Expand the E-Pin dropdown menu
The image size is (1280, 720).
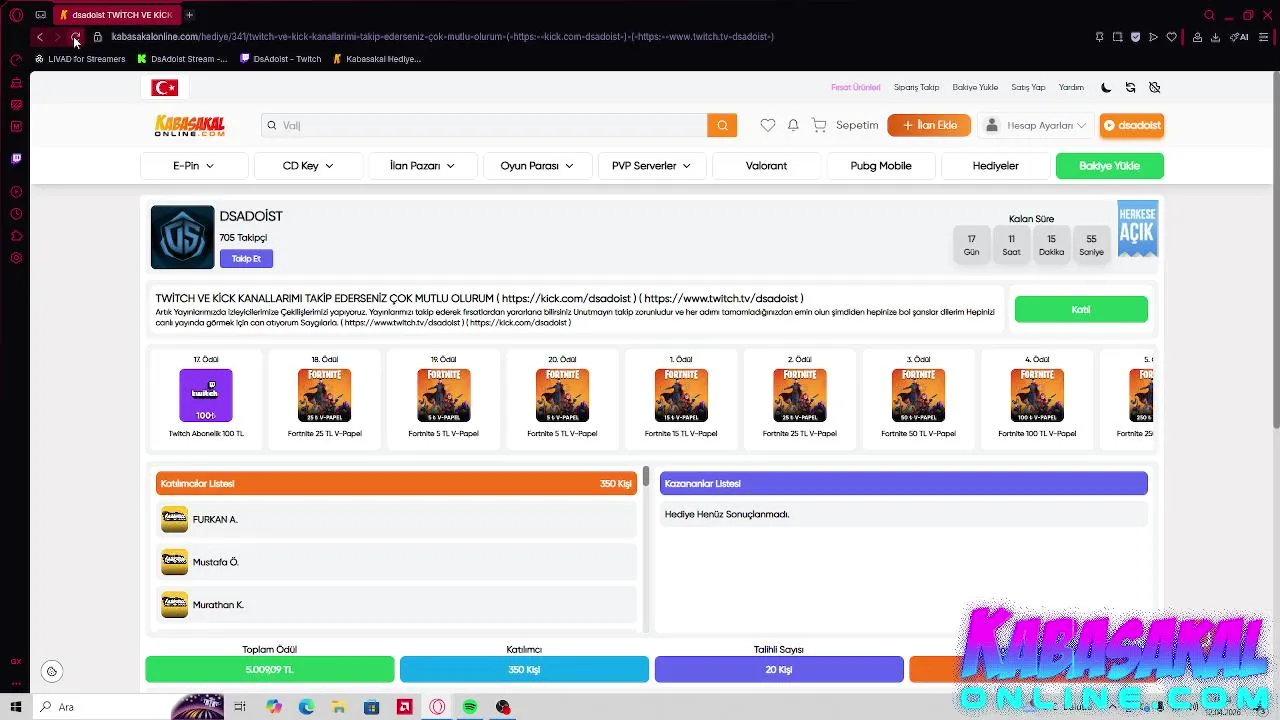(193, 166)
